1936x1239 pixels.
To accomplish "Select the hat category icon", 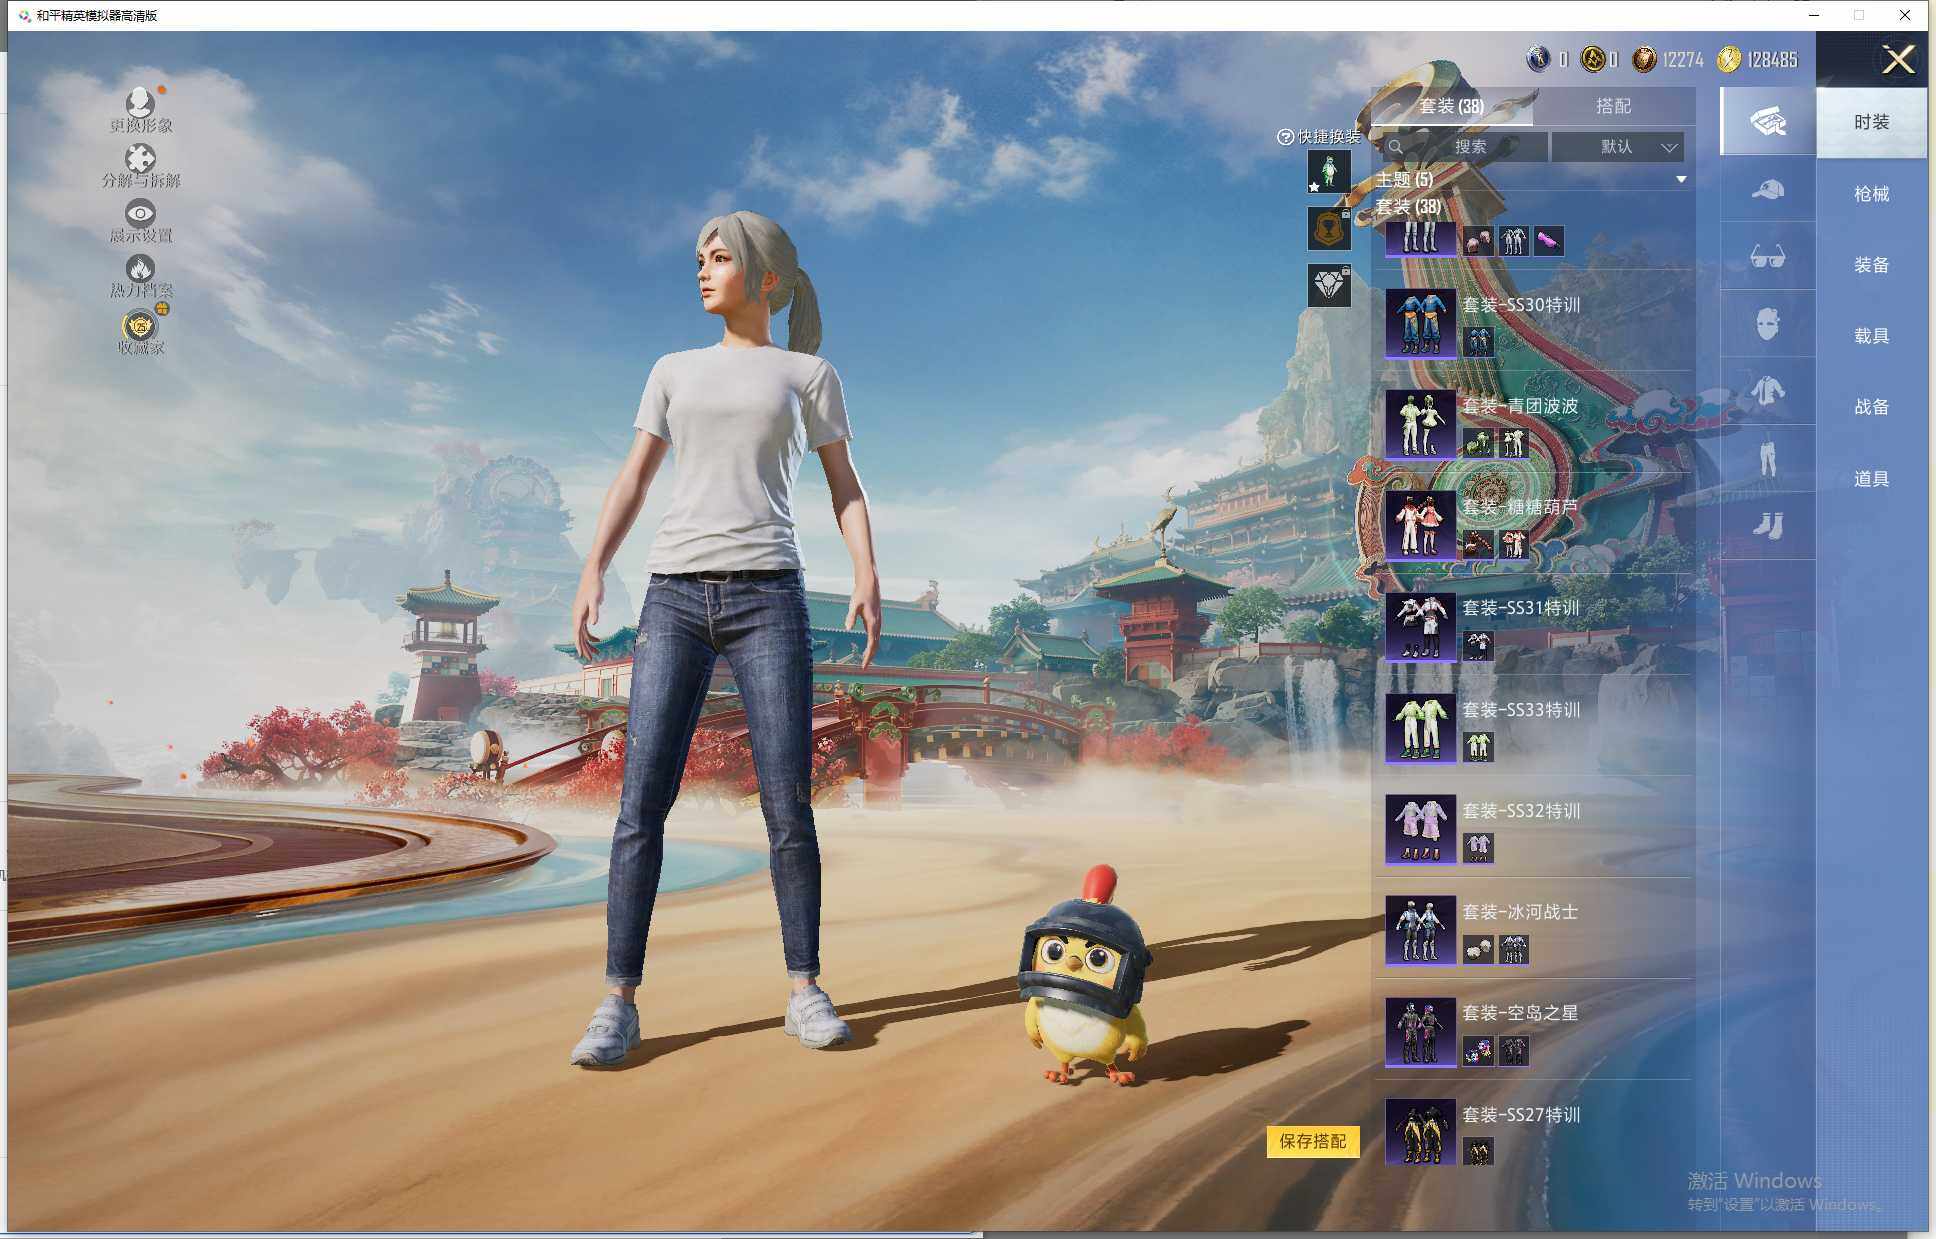I will 1767,189.
